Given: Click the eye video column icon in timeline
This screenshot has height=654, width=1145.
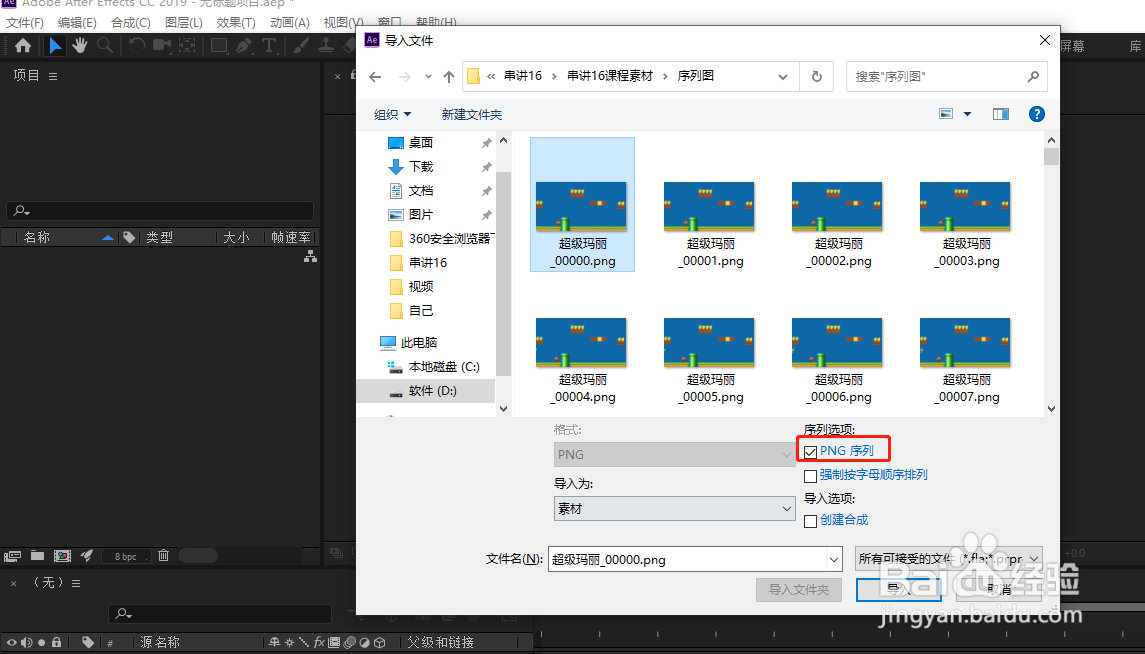Looking at the screenshot, I should pyautogui.click(x=12, y=642).
